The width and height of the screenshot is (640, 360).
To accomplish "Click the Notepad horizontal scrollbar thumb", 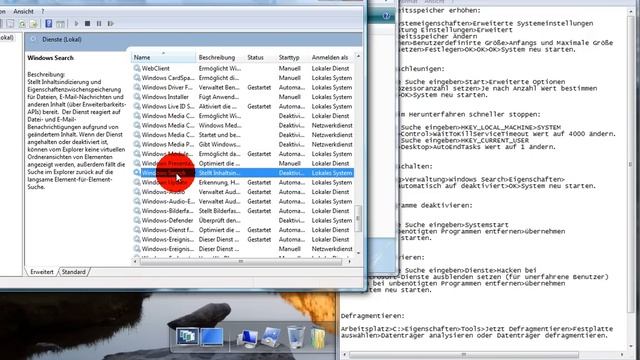I will click(463, 355).
